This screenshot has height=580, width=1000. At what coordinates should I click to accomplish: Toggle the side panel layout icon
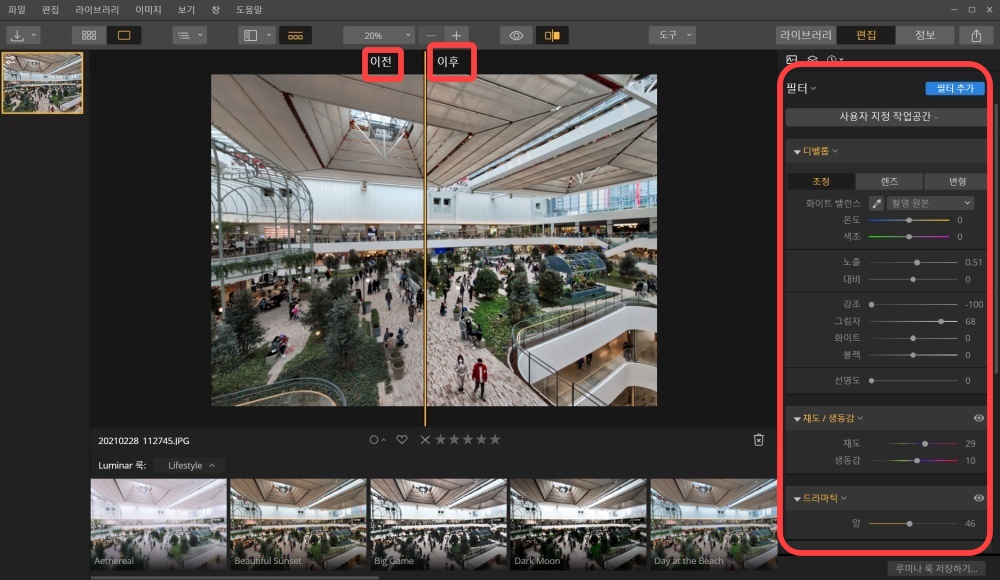[x=251, y=35]
